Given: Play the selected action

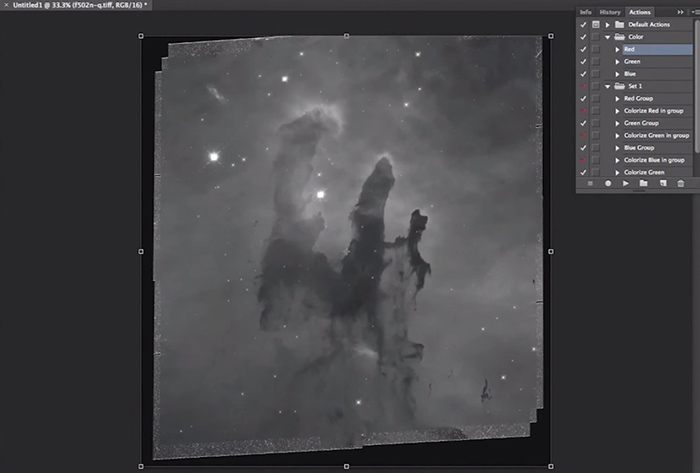Looking at the screenshot, I should (x=626, y=184).
